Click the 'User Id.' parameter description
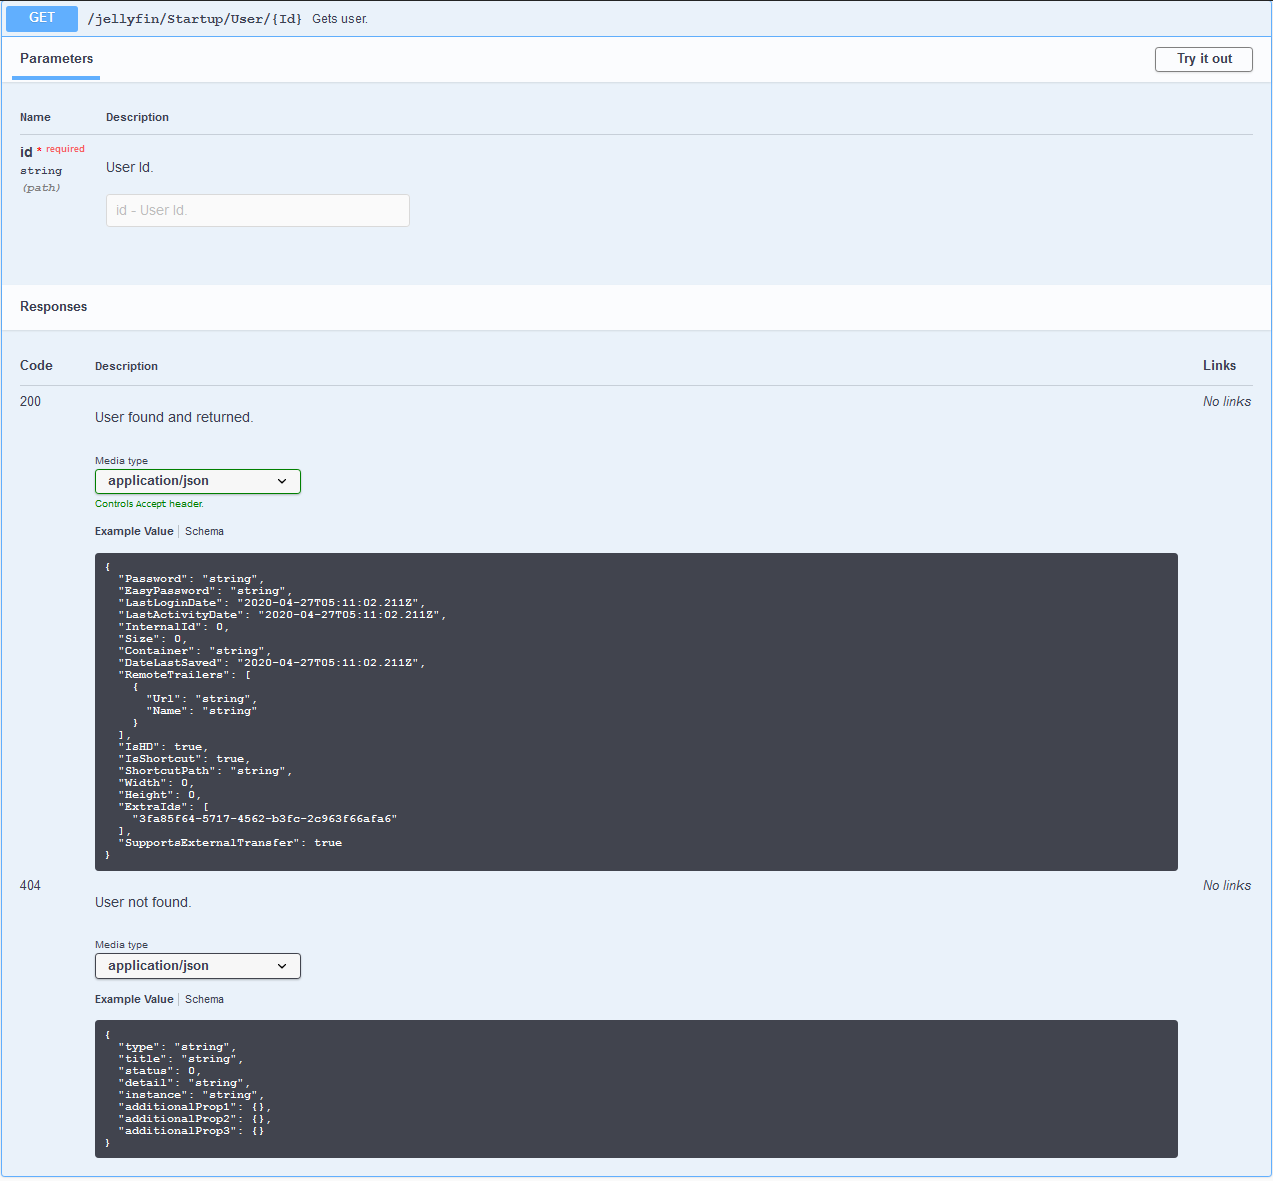The width and height of the screenshot is (1273, 1181). click(x=130, y=167)
